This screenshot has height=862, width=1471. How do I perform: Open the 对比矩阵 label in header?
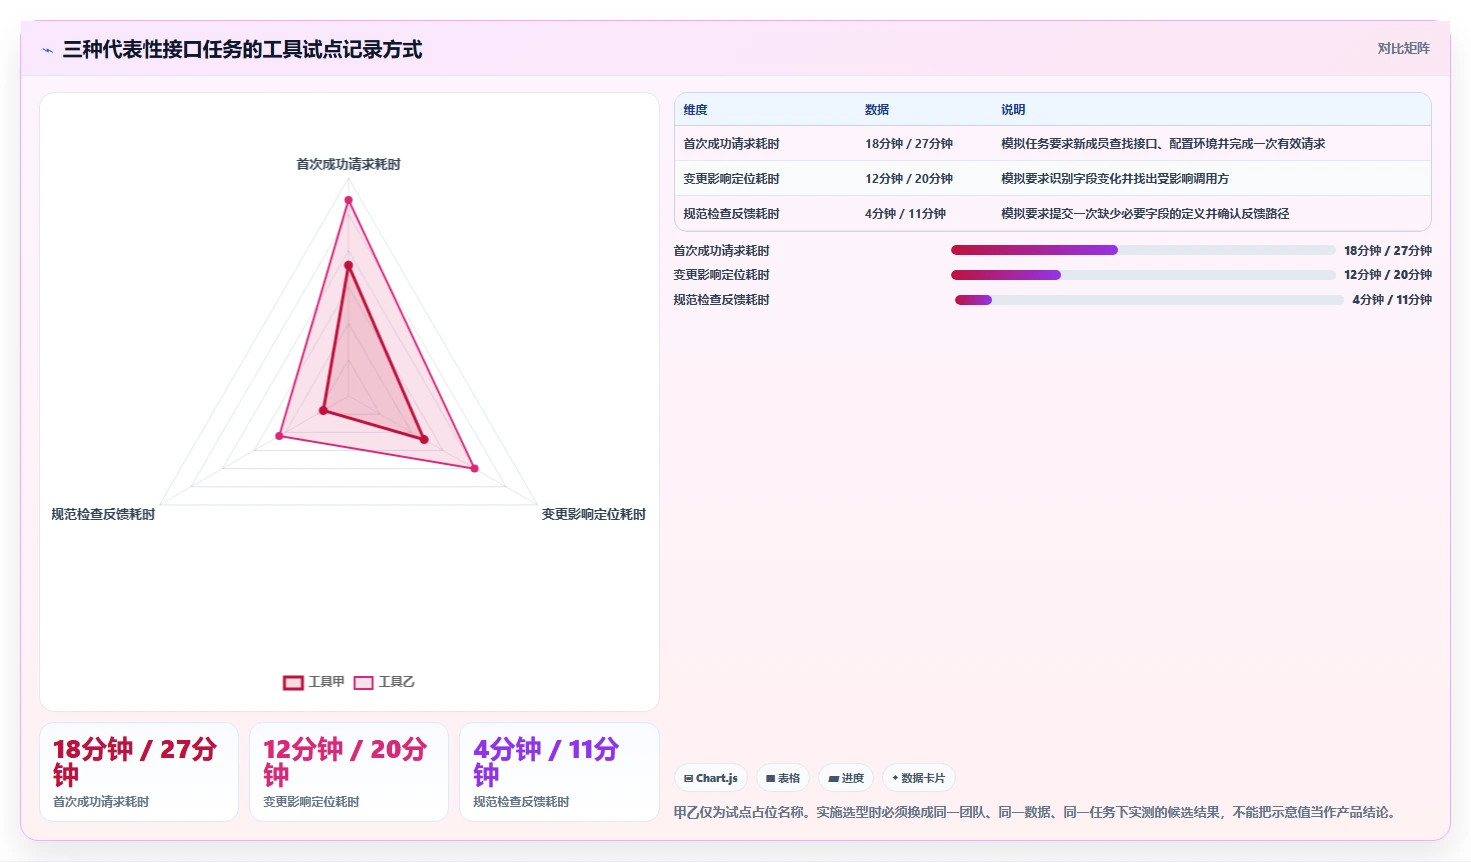tap(1403, 48)
